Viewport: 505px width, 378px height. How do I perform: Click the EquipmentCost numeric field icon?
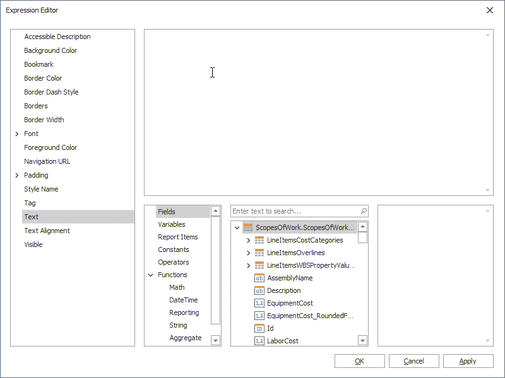pyautogui.click(x=259, y=303)
